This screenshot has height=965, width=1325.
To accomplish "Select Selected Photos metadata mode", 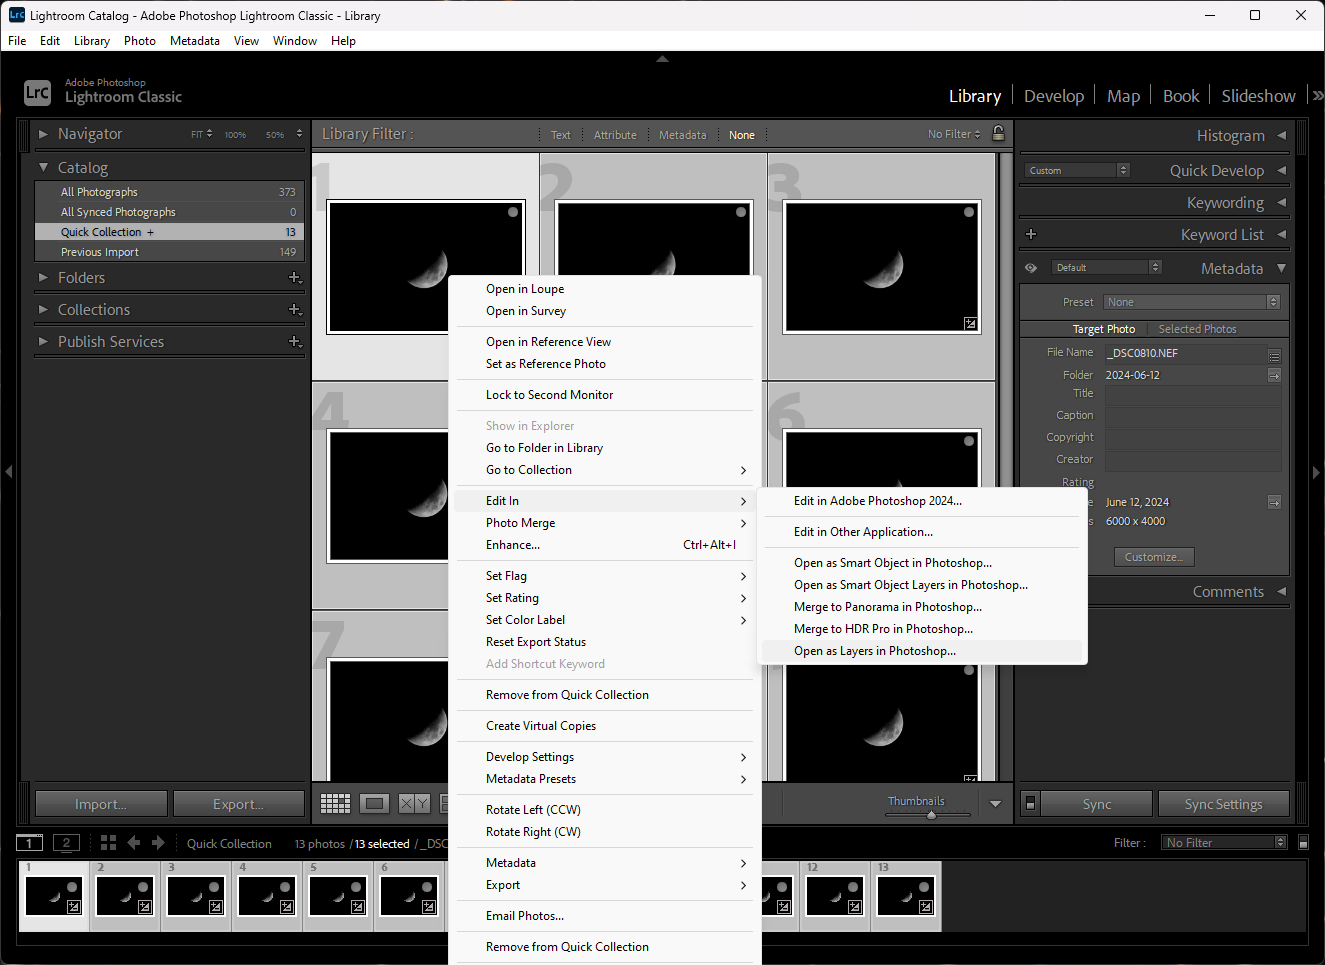I will point(1197,329).
